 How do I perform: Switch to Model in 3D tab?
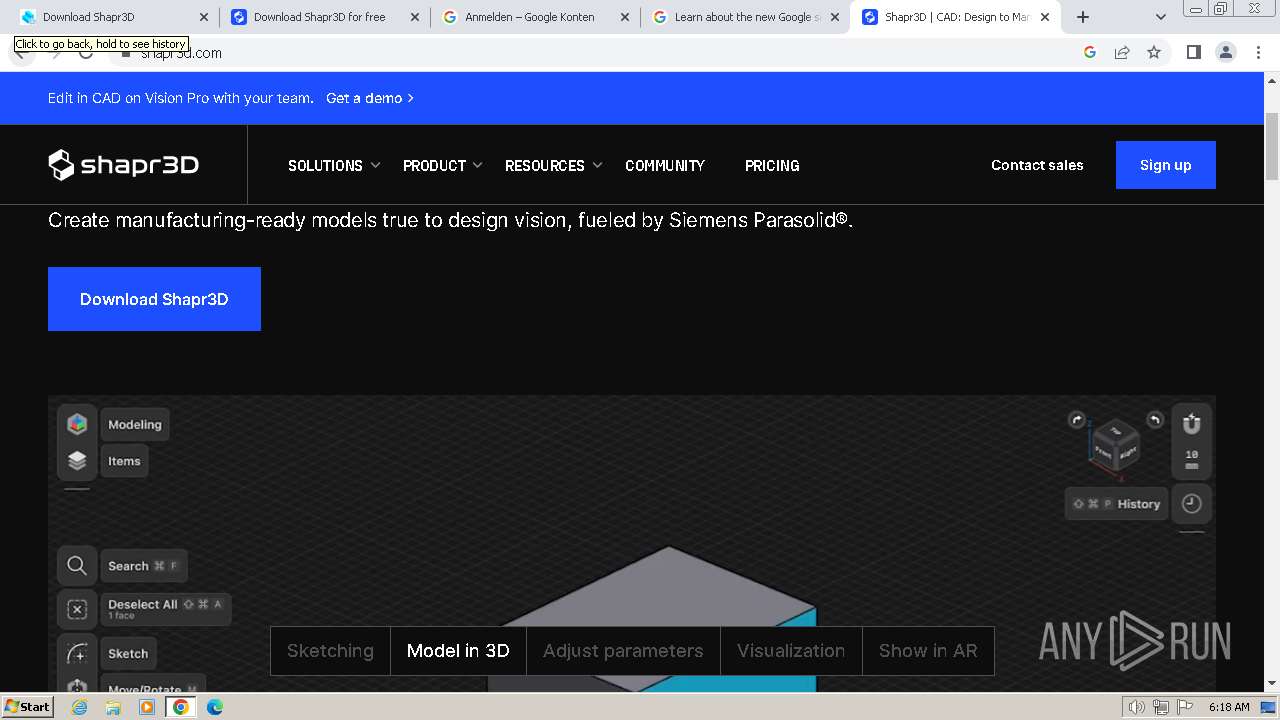click(x=458, y=651)
